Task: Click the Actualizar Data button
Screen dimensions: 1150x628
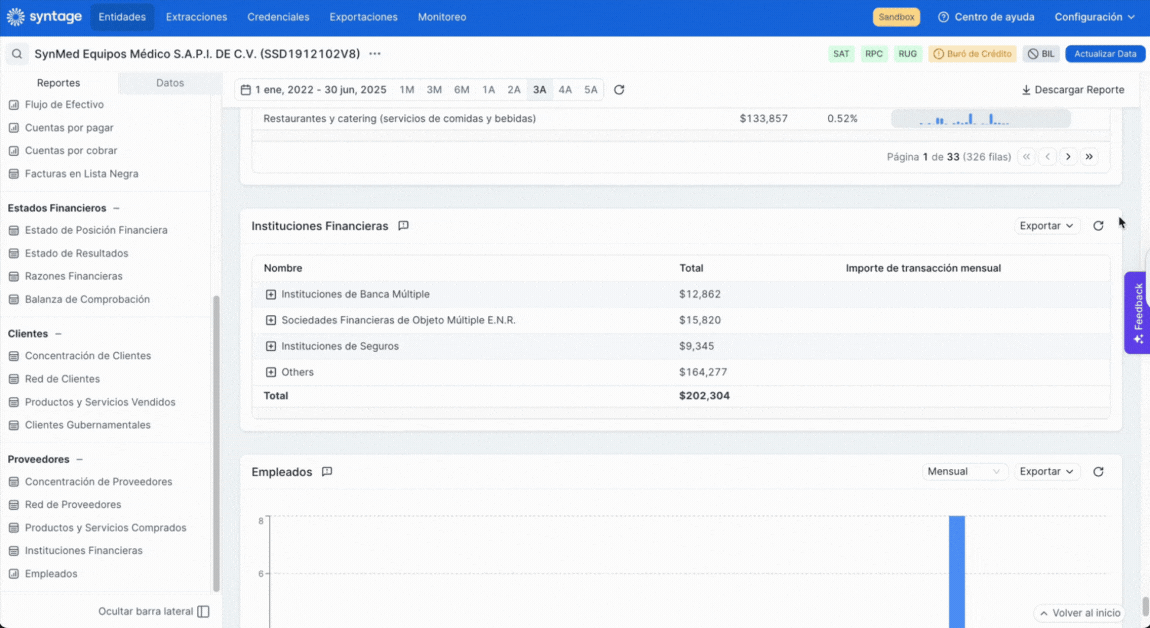Action: coord(1105,54)
